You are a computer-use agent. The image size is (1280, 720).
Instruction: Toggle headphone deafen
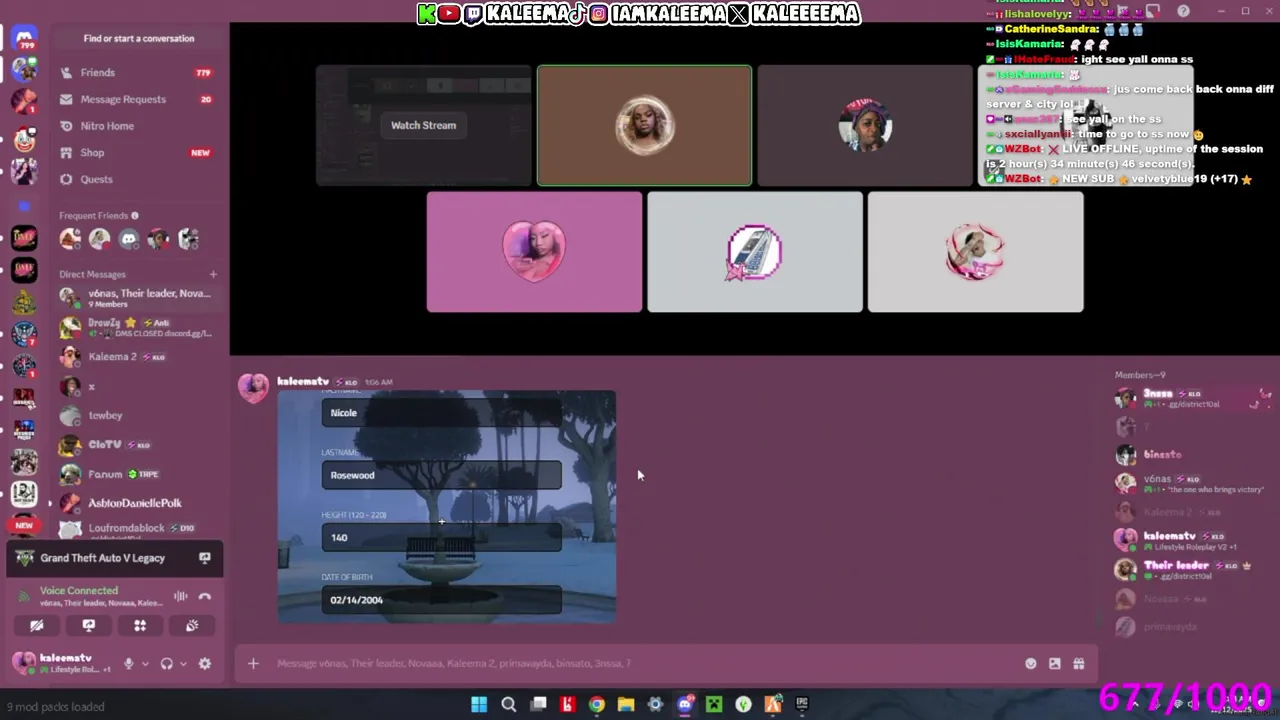point(167,663)
